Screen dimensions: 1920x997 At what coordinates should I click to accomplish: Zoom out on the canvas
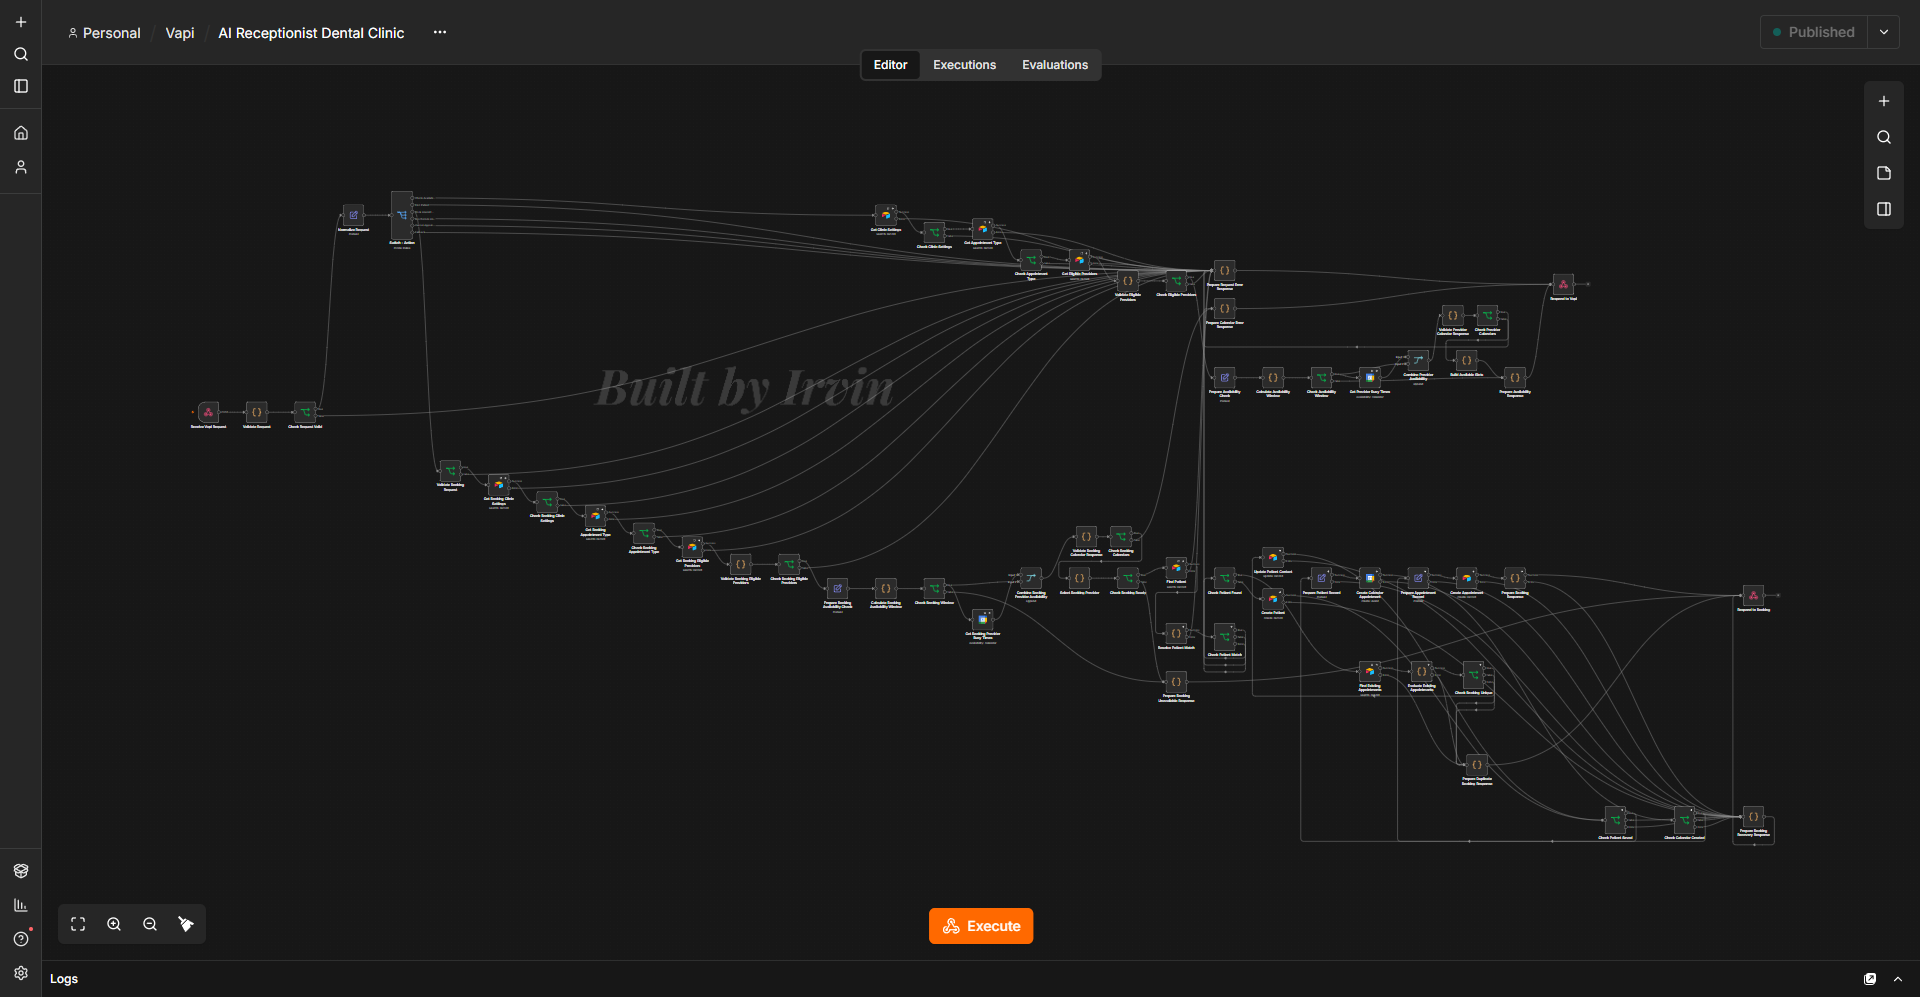[150, 924]
